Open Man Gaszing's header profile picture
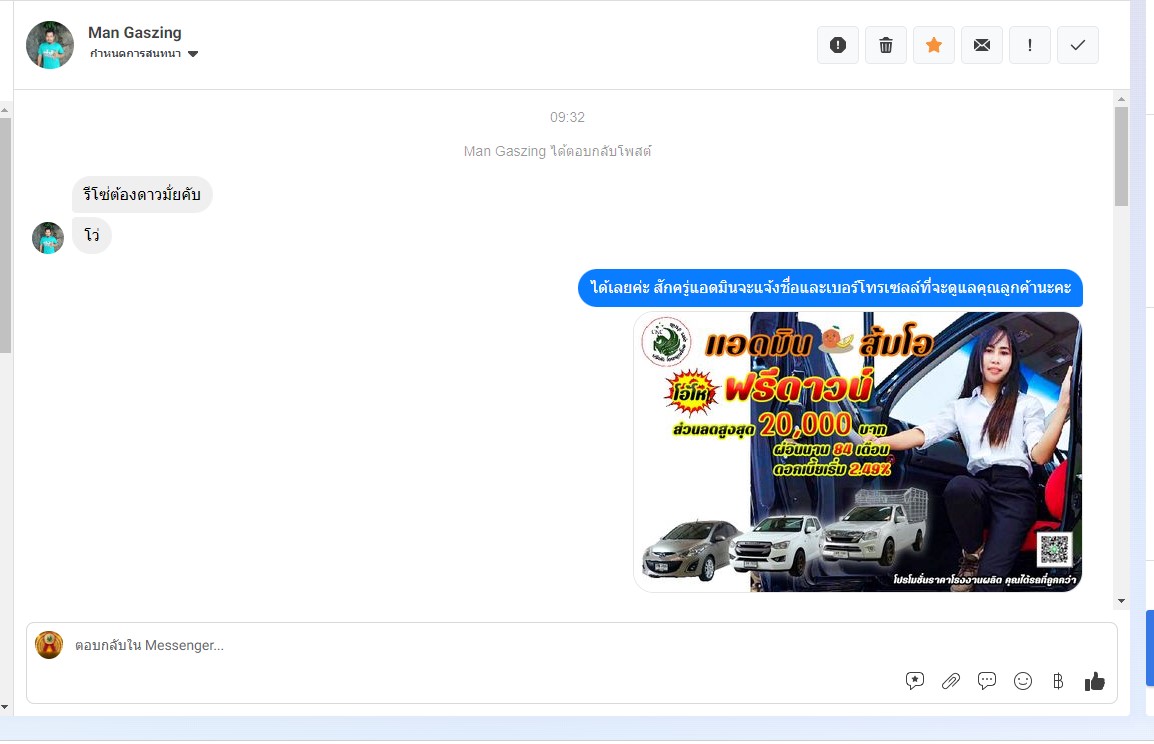The height and width of the screenshot is (744, 1154). (x=50, y=45)
